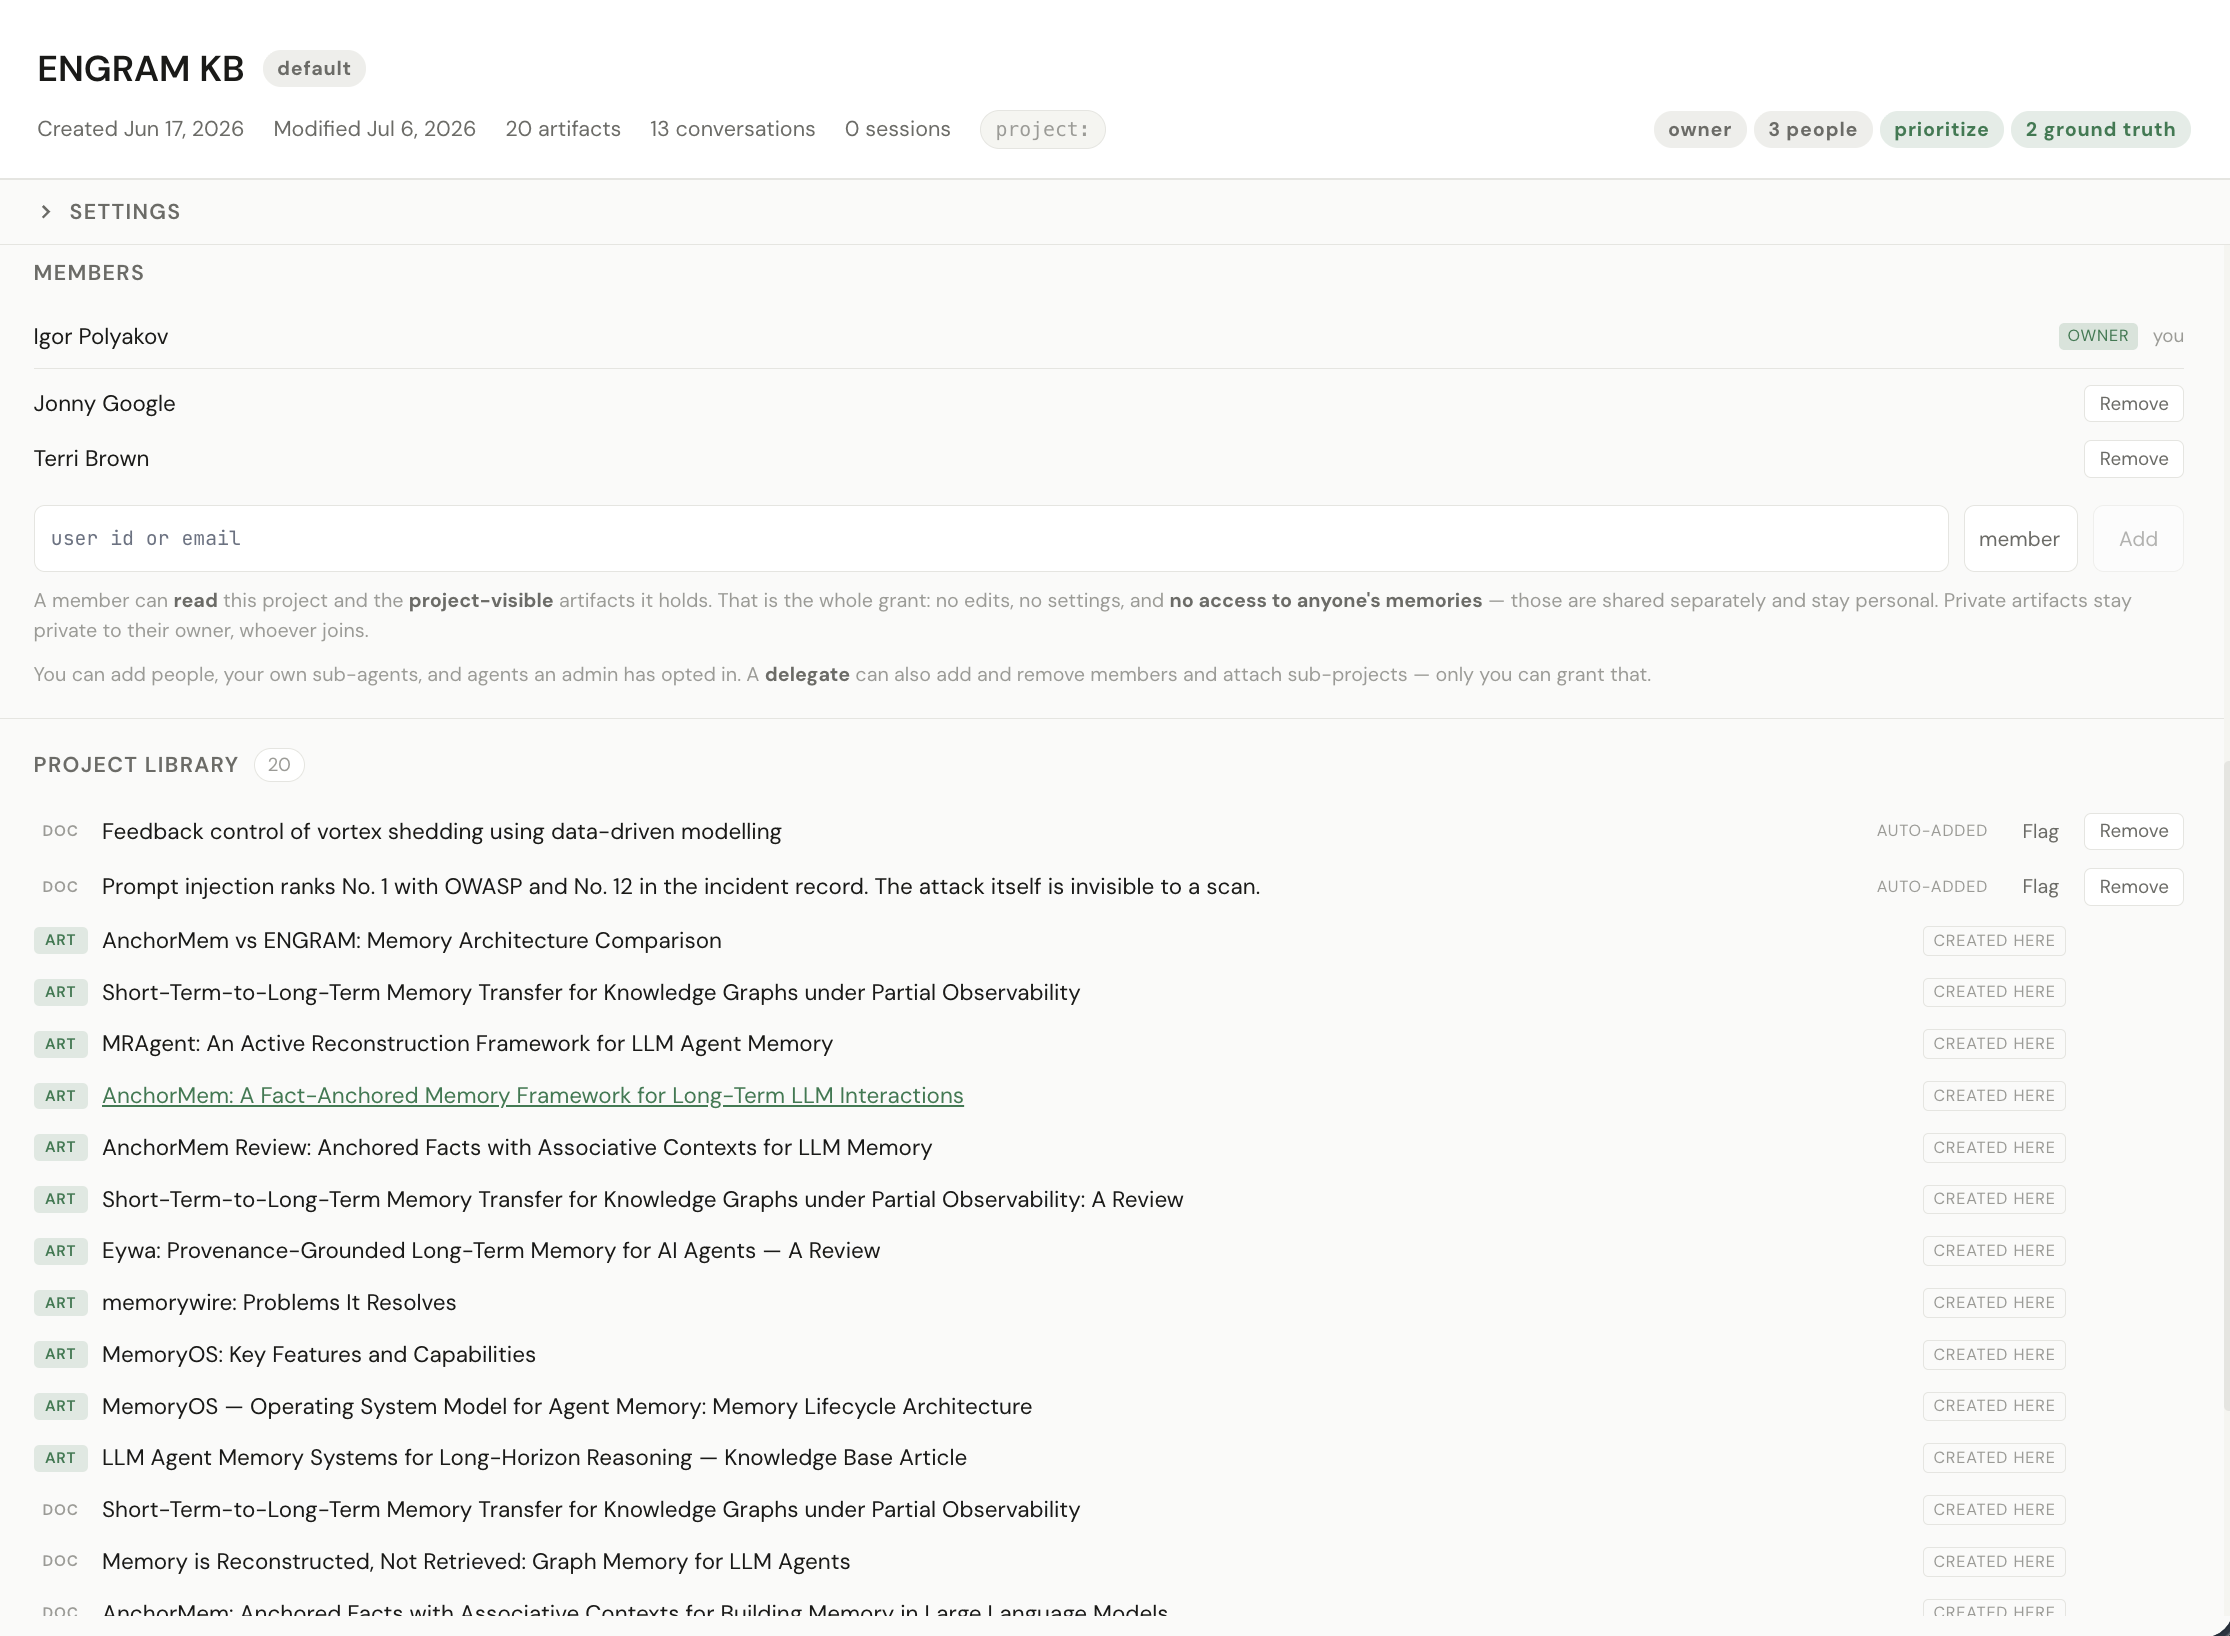
Task: Click the page vertical scrollbar
Action: (x=2225, y=1085)
